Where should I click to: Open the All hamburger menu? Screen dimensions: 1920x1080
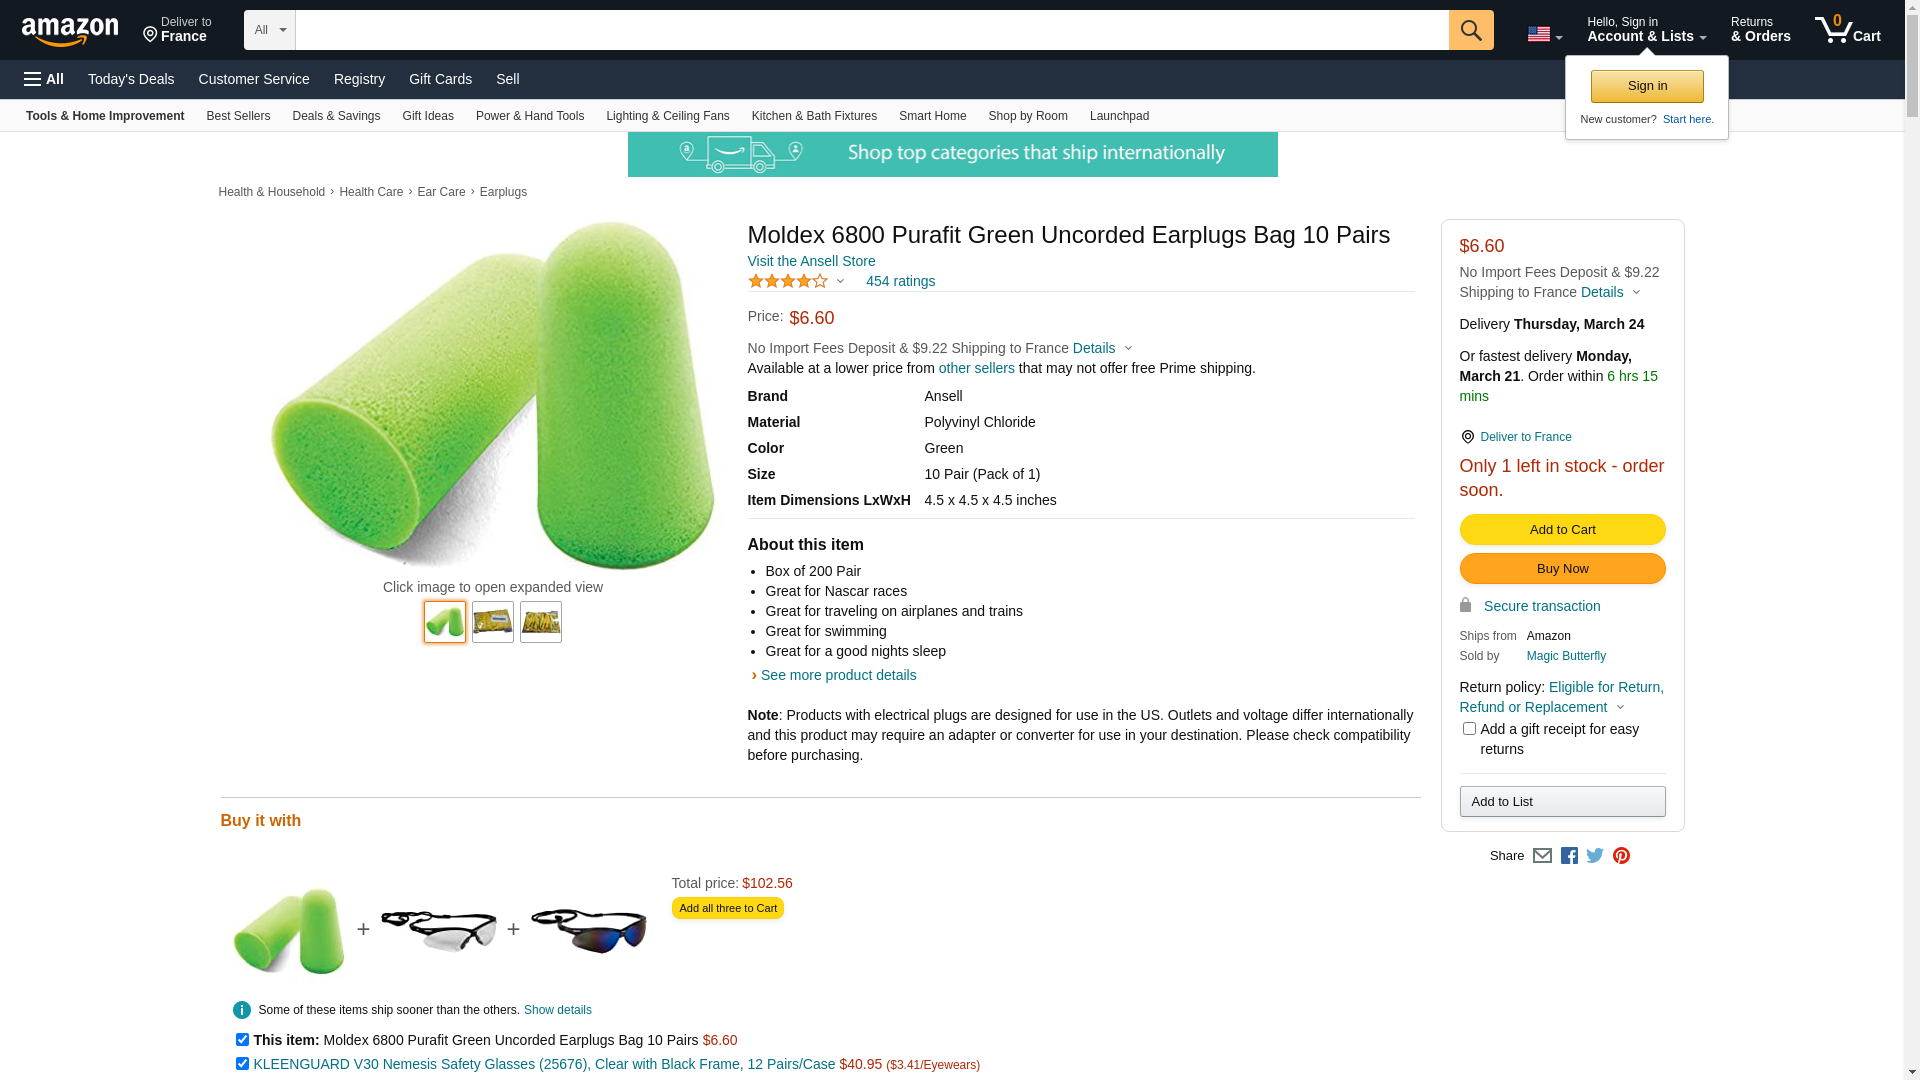(44, 79)
